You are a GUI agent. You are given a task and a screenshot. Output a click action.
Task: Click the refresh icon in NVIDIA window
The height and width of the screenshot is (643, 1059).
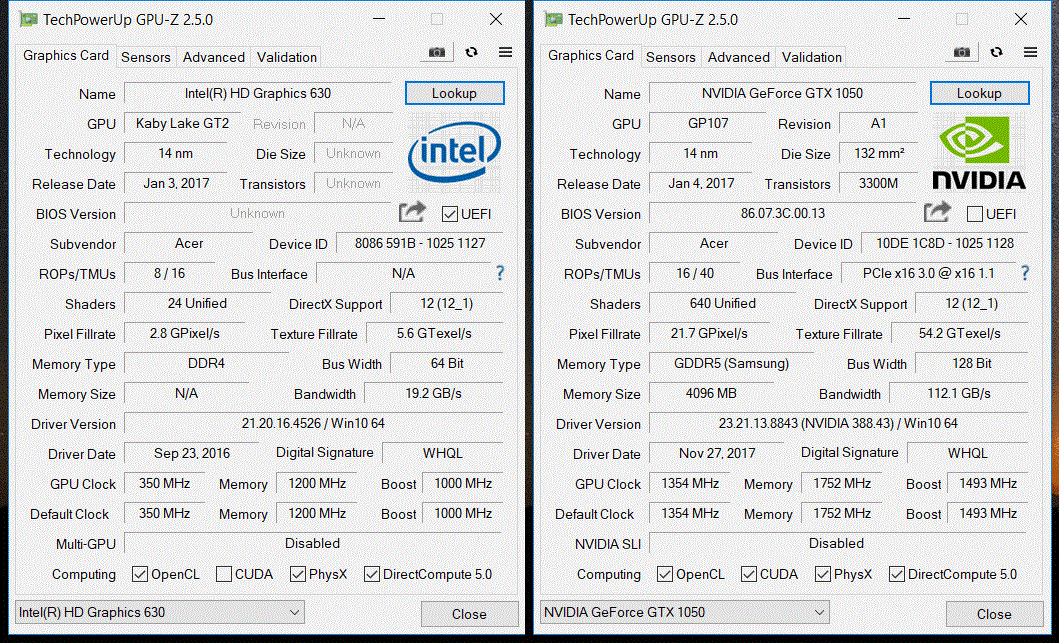(x=996, y=52)
